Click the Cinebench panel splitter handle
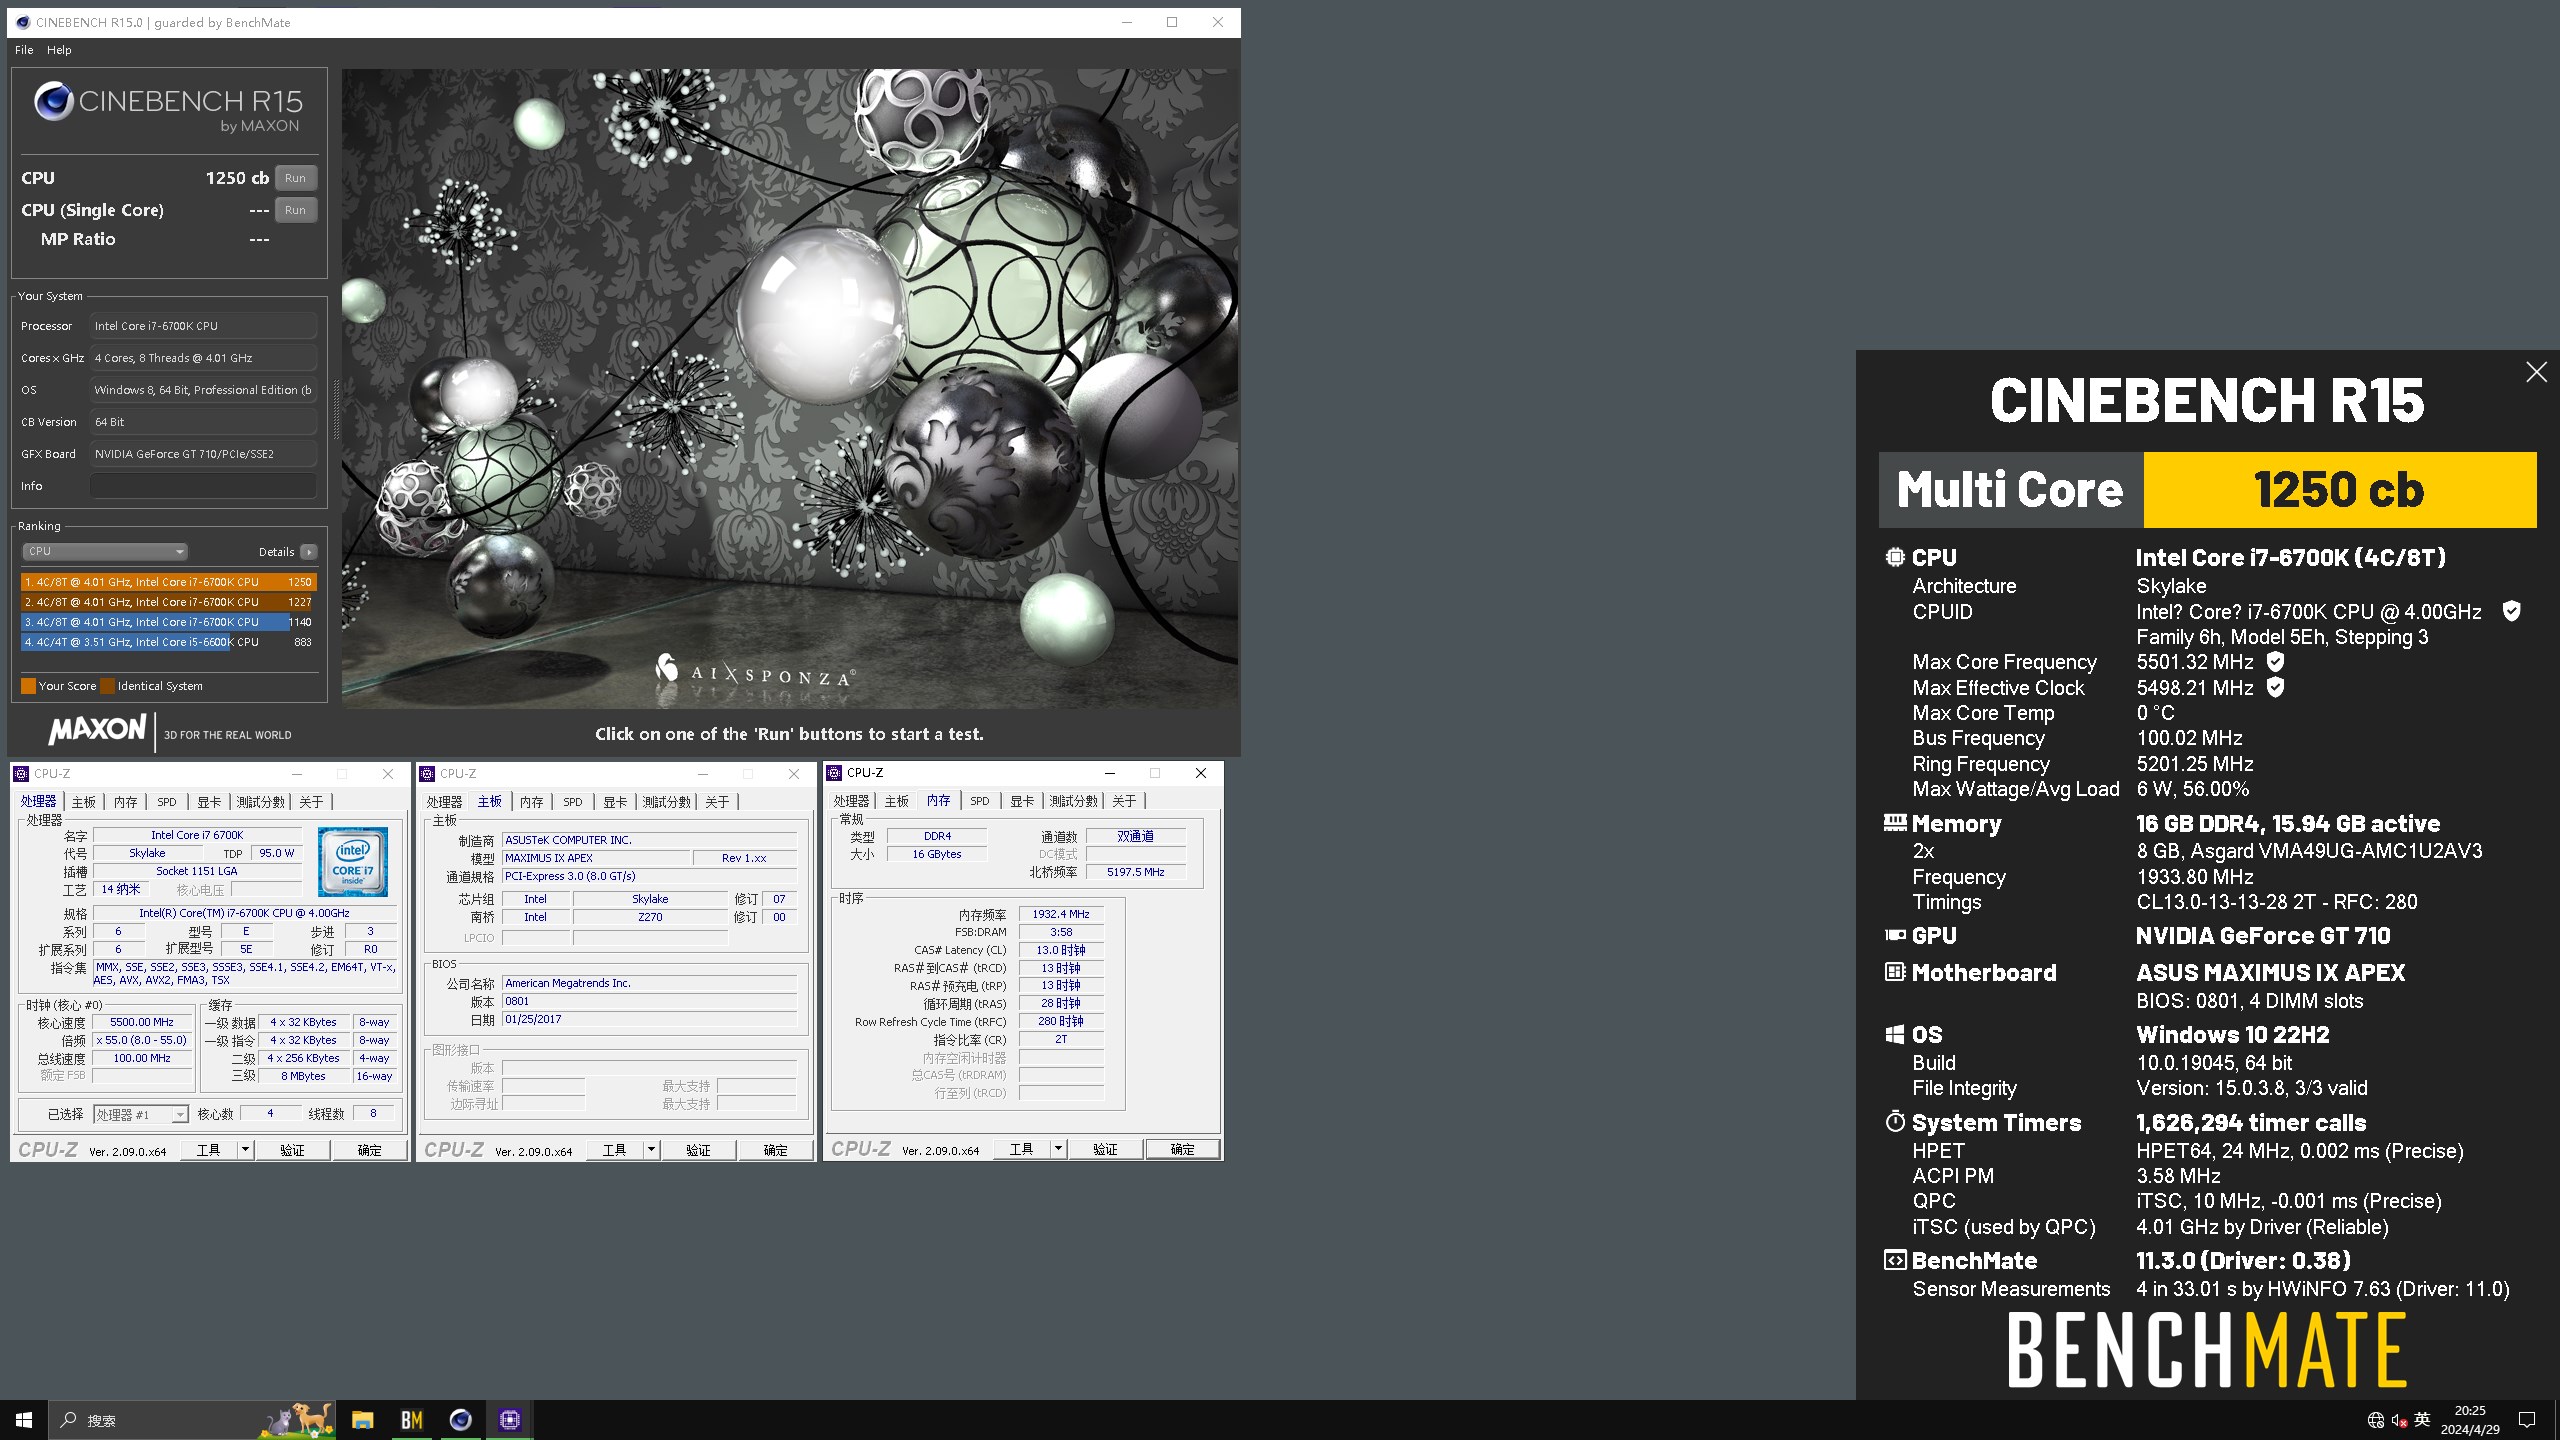Viewport: 2560px width, 1440px height. pyautogui.click(x=336, y=410)
